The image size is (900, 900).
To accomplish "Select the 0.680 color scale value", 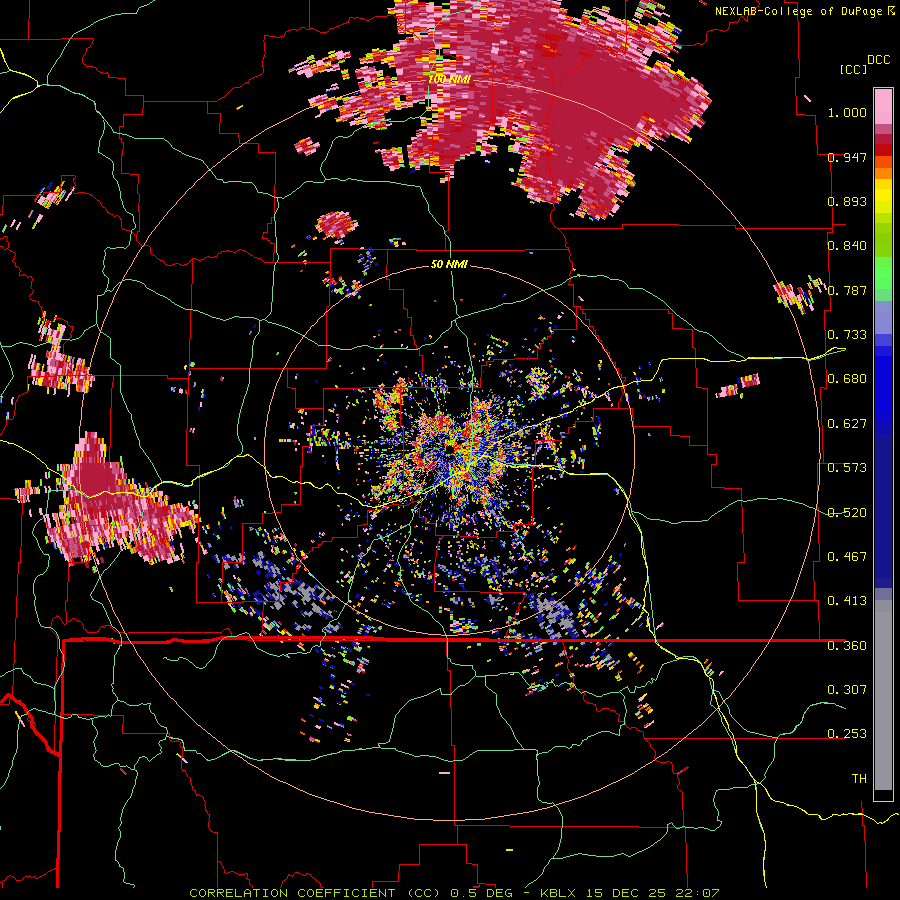I will 847,379.
